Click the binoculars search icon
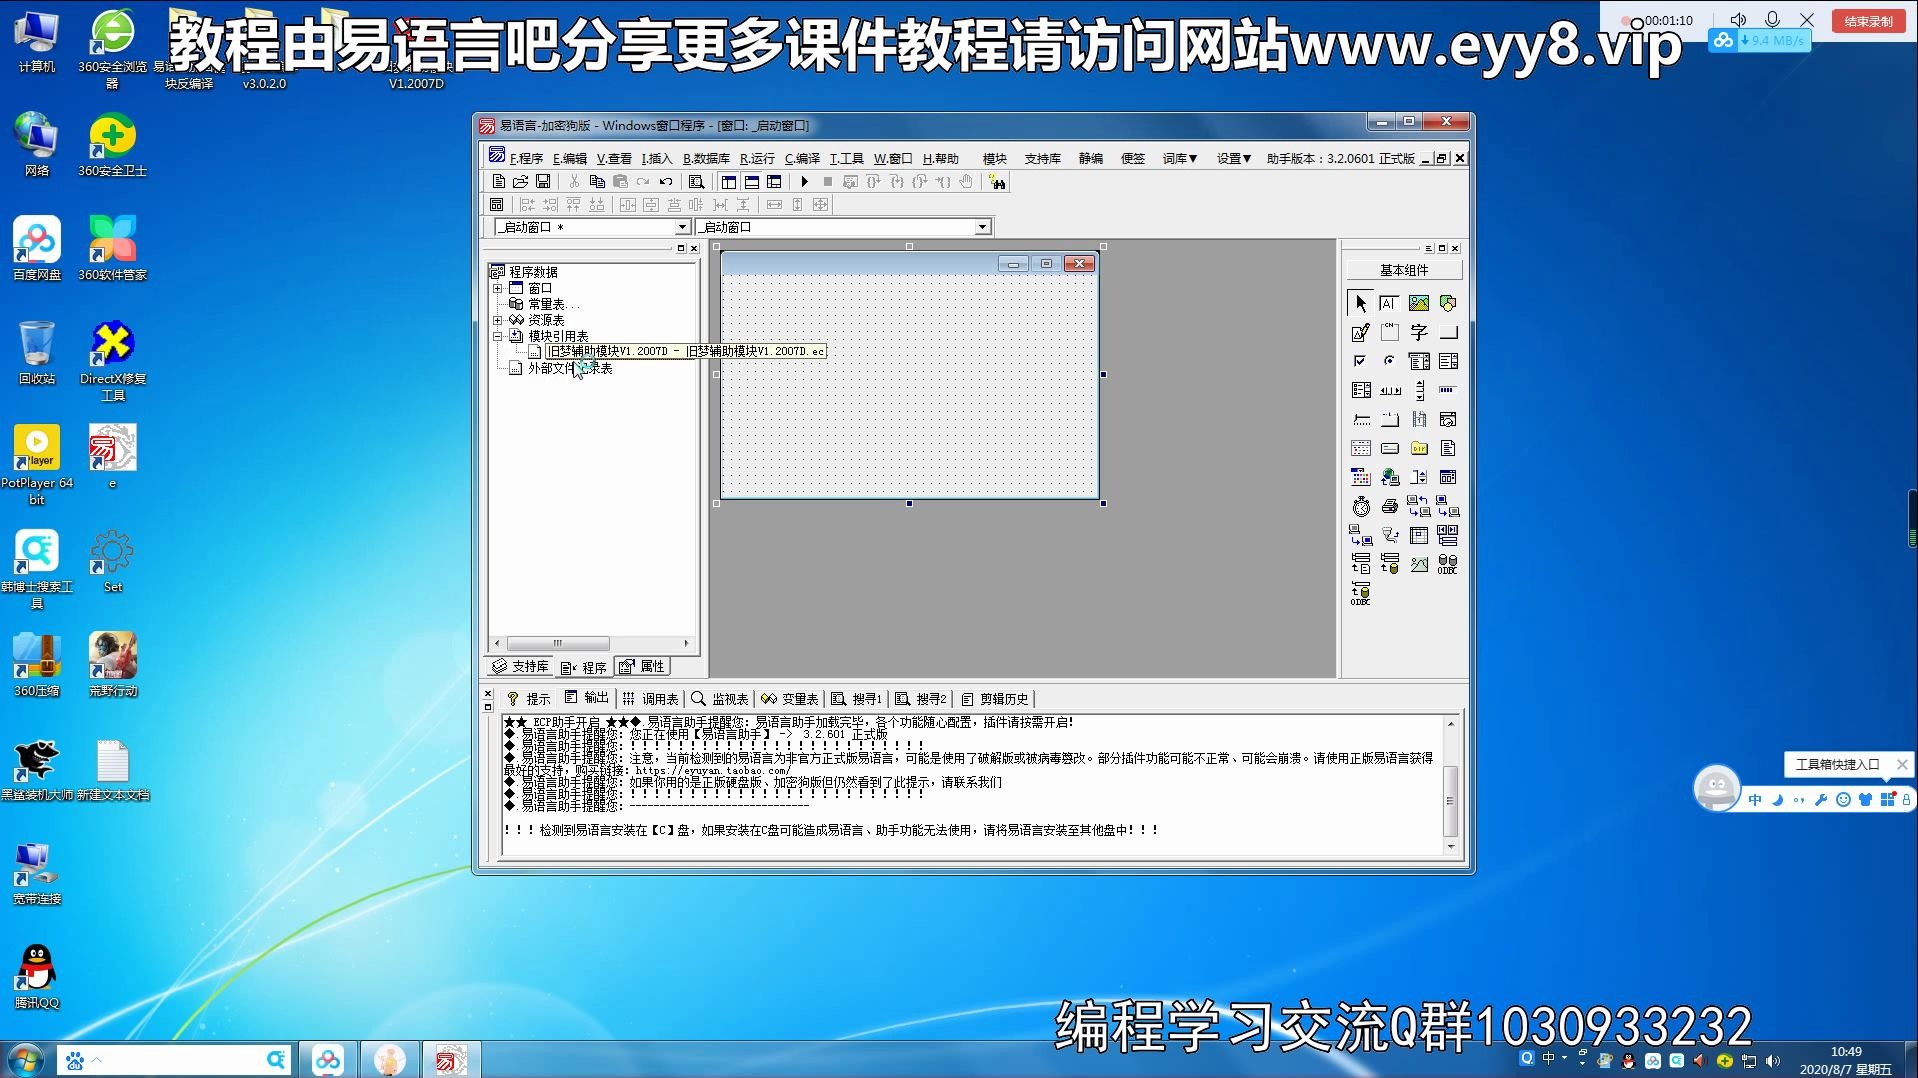 [x=997, y=182]
